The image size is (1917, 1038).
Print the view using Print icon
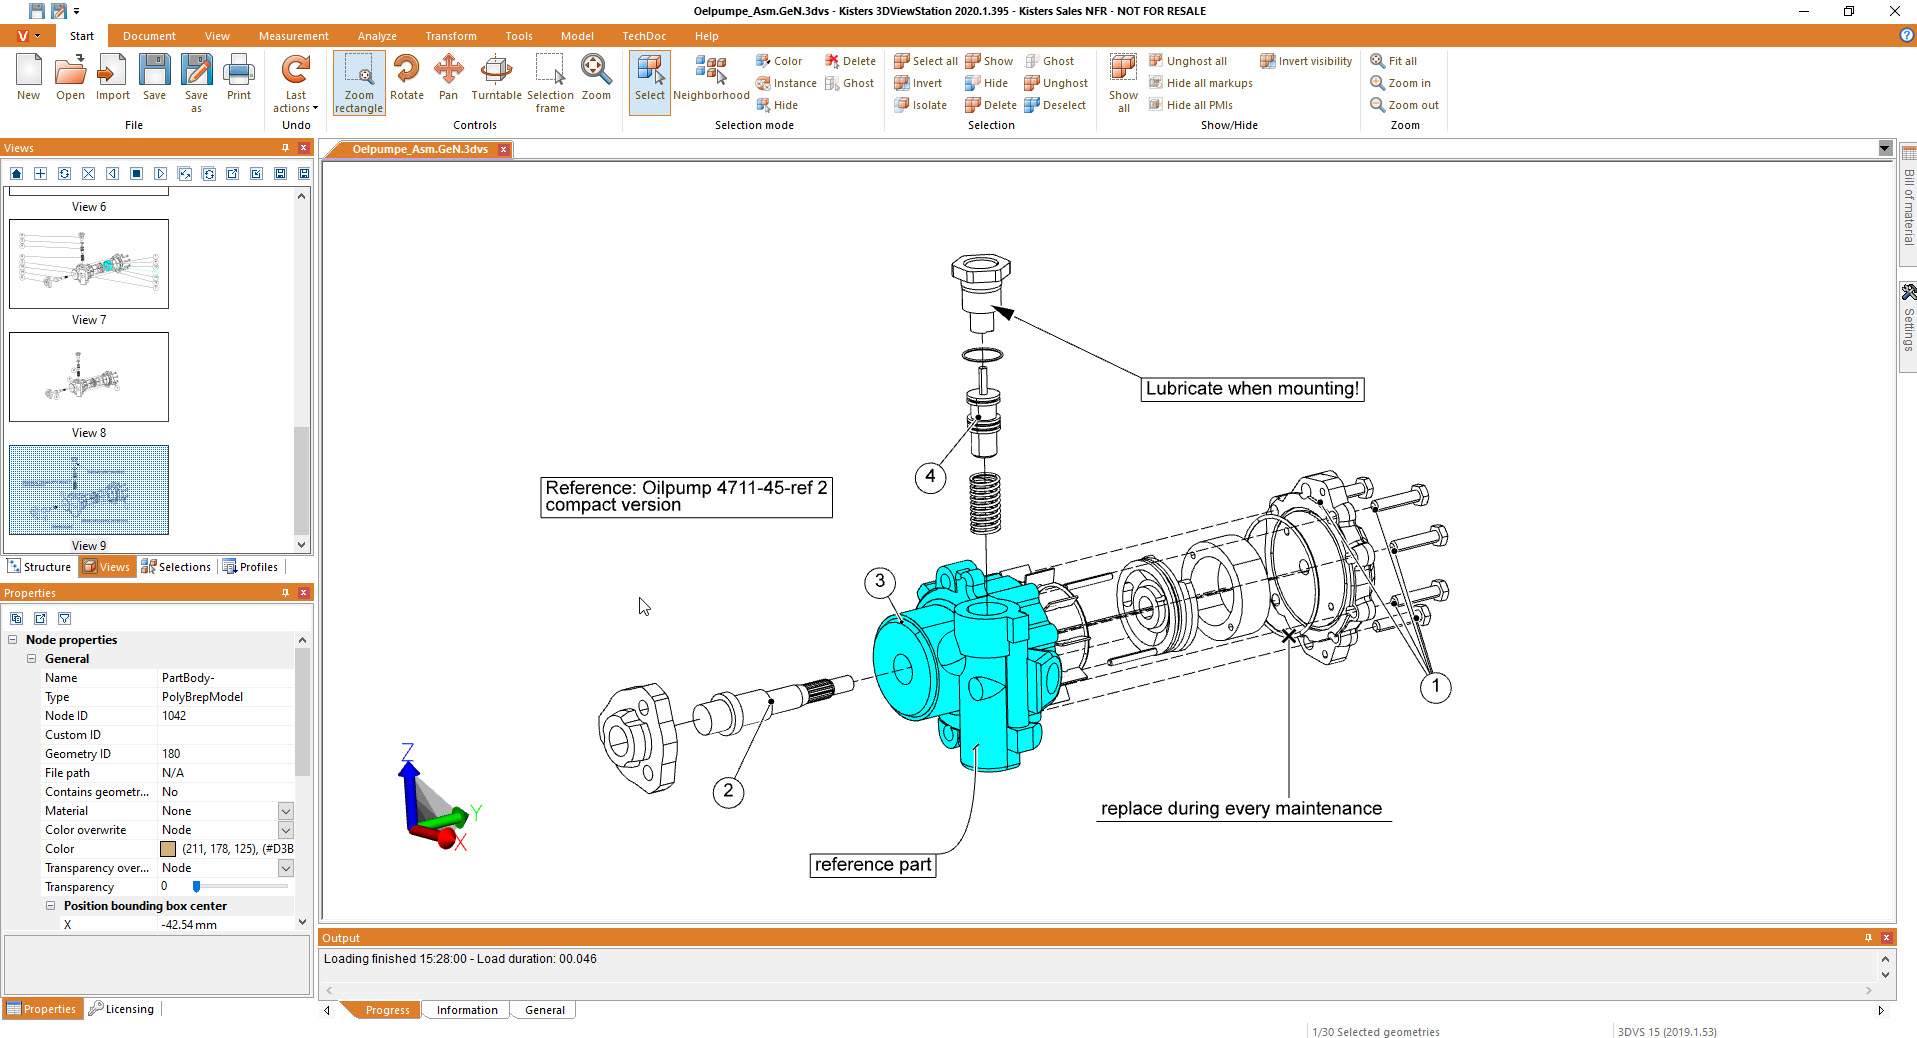(x=239, y=77)
